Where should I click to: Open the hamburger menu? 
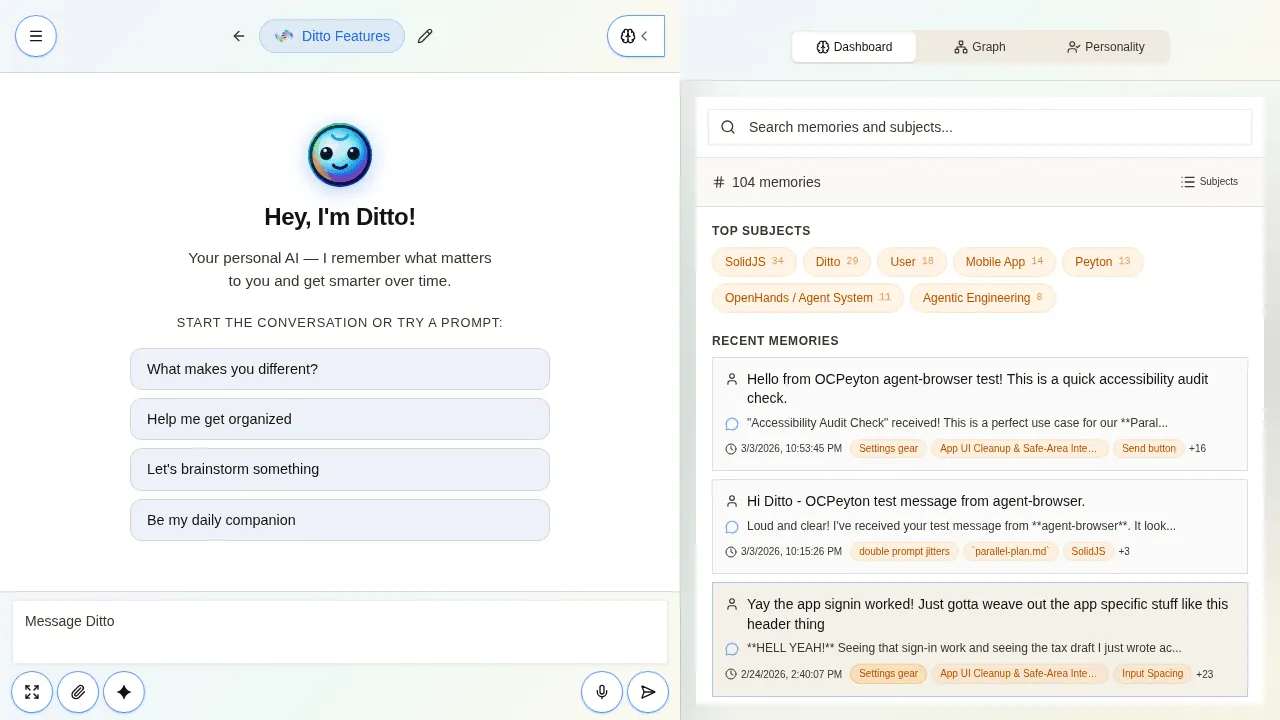pos(36,36)
